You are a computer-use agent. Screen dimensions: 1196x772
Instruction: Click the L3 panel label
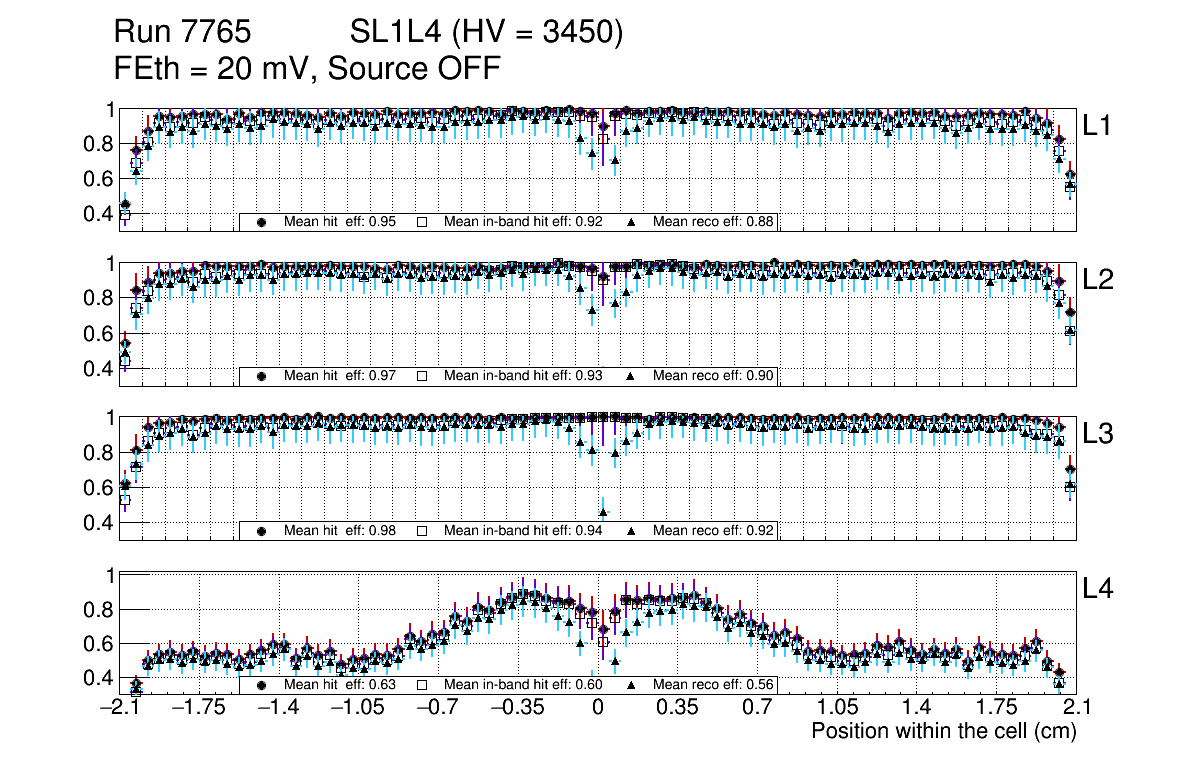click(1098, 434)
